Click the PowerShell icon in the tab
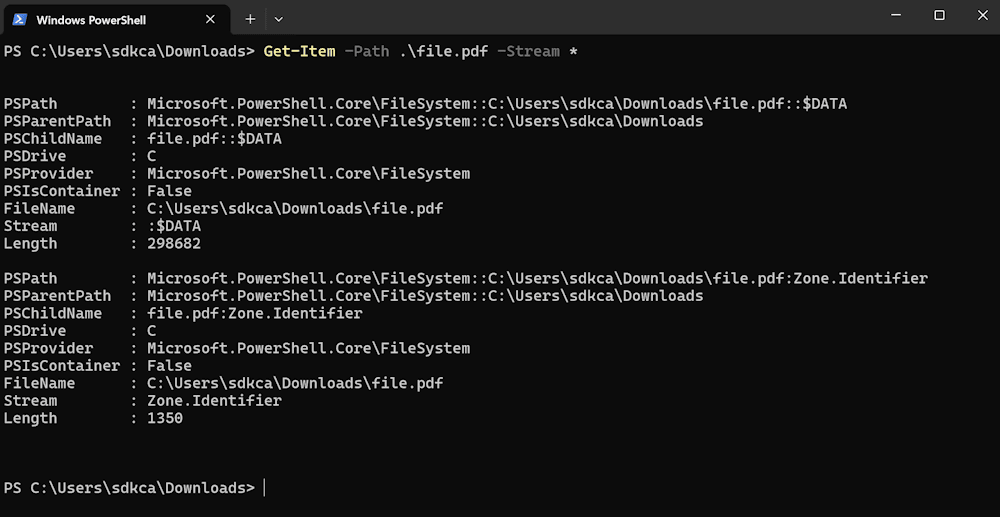 click(x=19, y=19)
